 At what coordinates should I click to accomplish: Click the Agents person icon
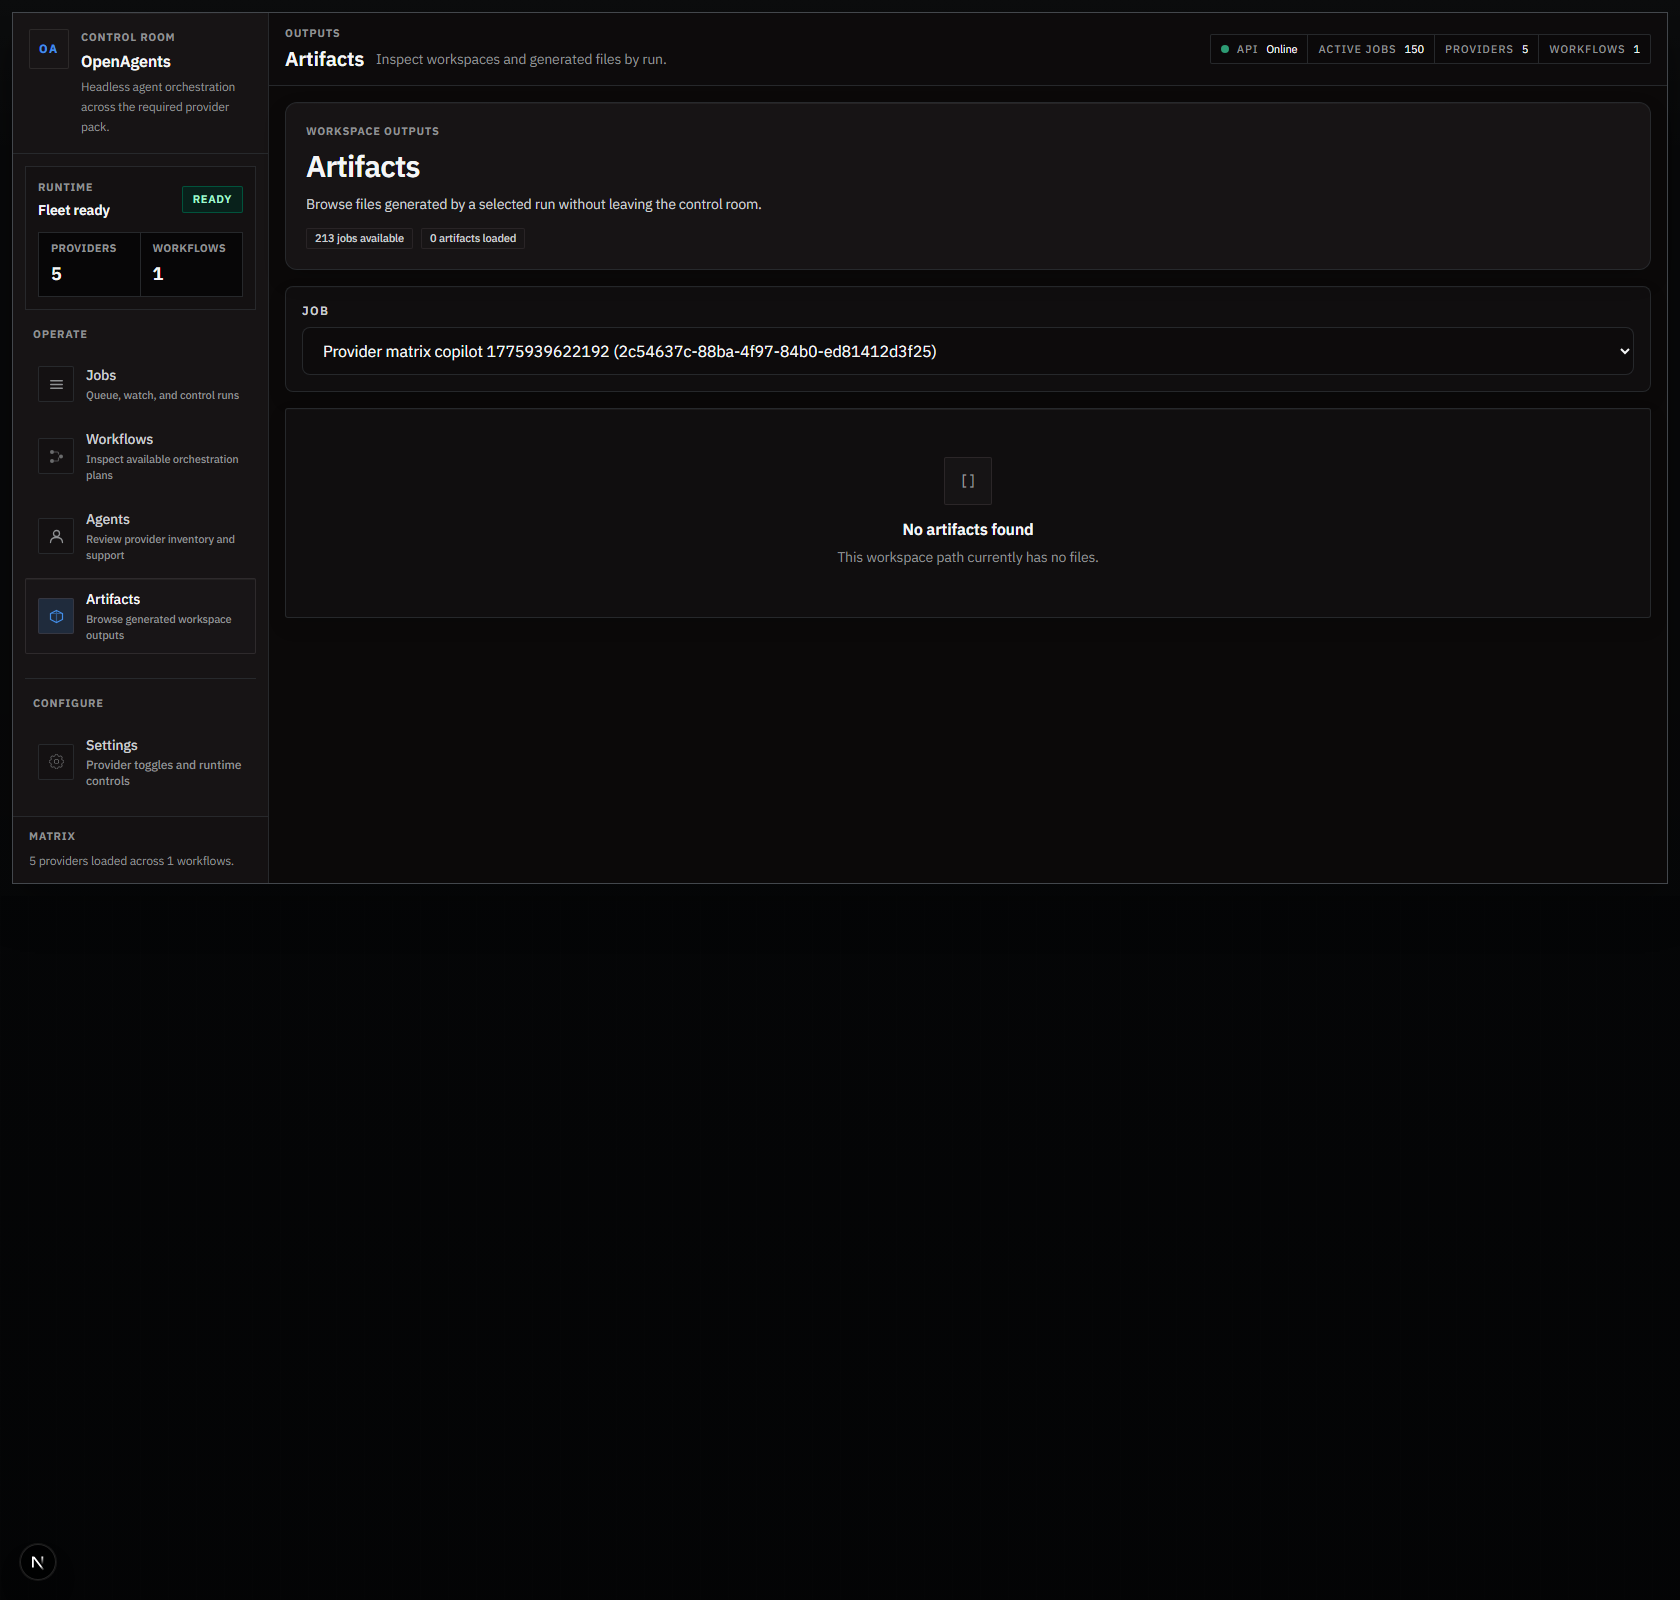(x=56, y=536)
